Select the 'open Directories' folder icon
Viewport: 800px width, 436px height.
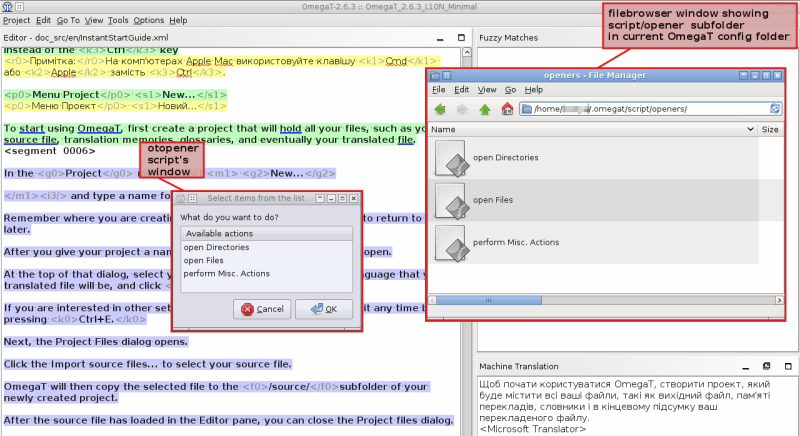click(452, 157)
